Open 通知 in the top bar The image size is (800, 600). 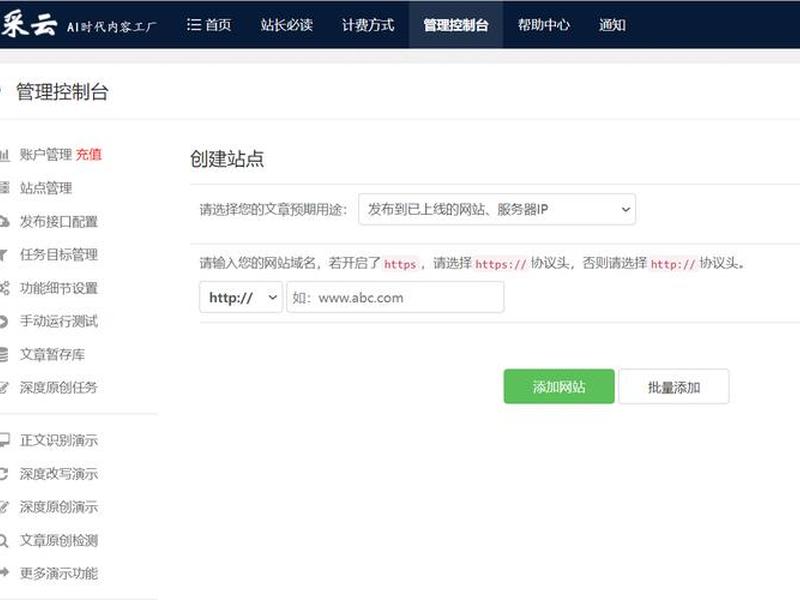coord(612,24)
